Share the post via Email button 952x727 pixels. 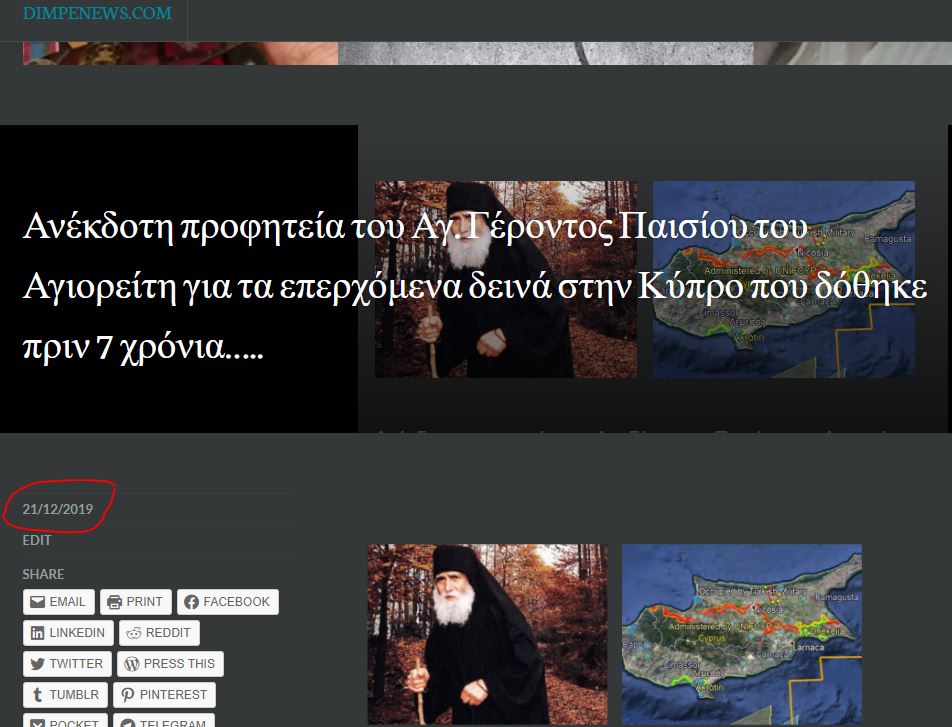point(59,602)
